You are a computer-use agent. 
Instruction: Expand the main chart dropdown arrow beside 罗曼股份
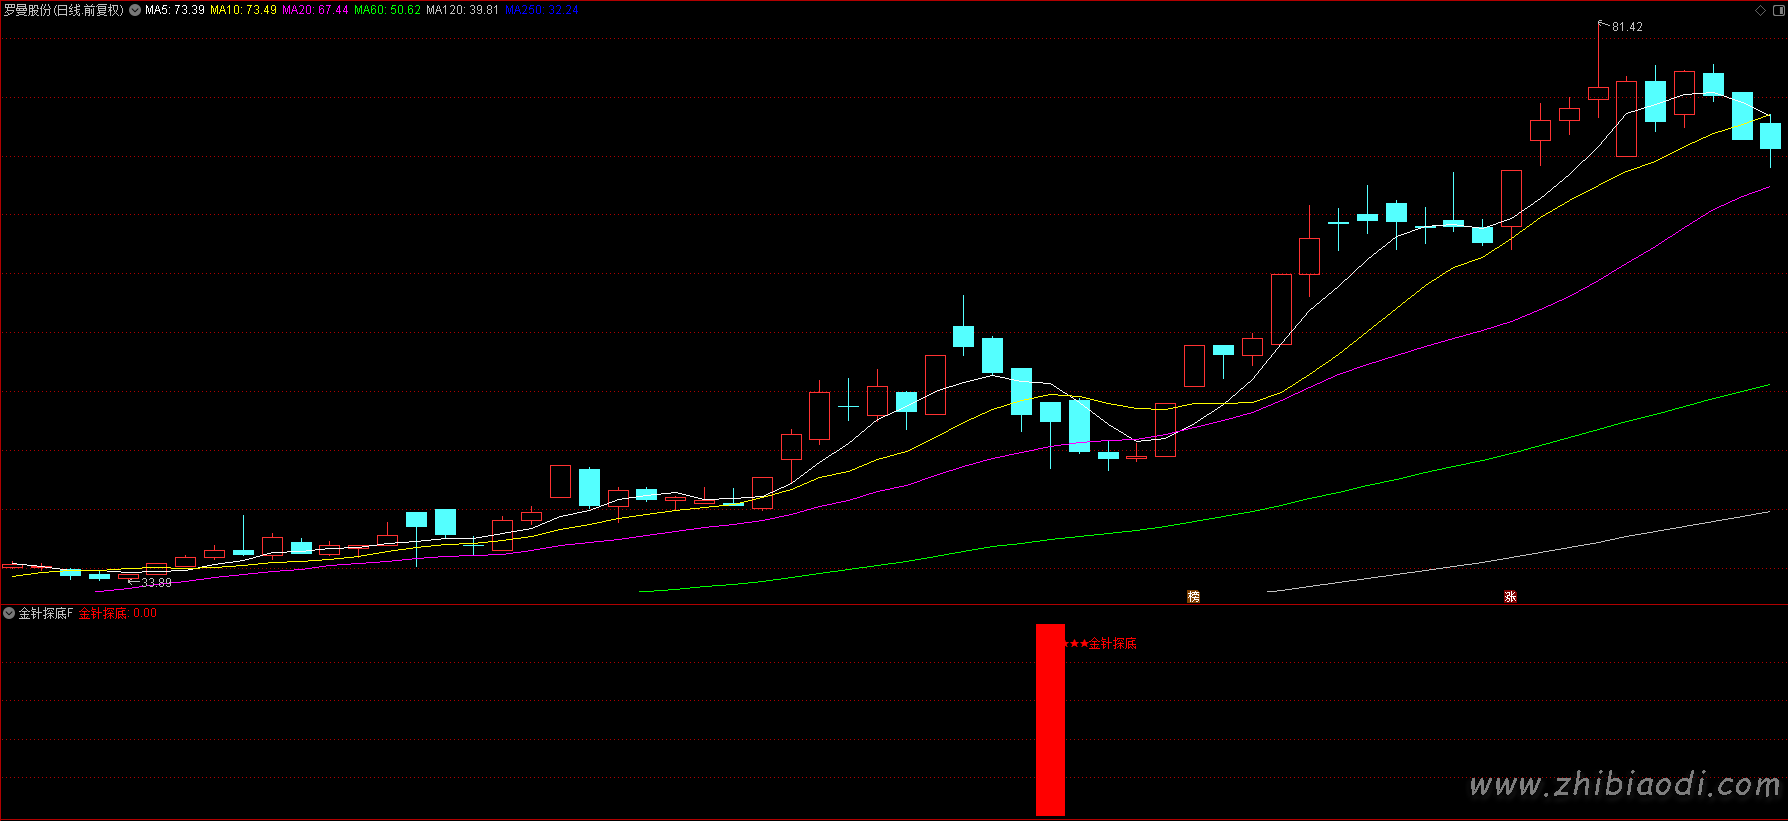135,10
